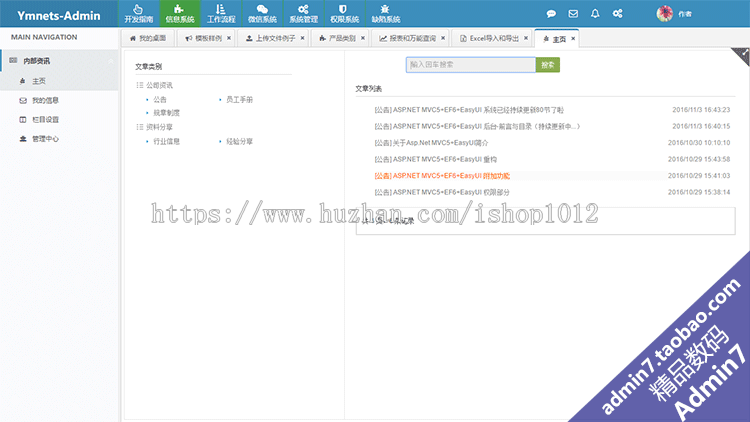Screen dimensions: 750x422
Task: Click the Ymnets-Admin logo title
Action: coord(59,15)
